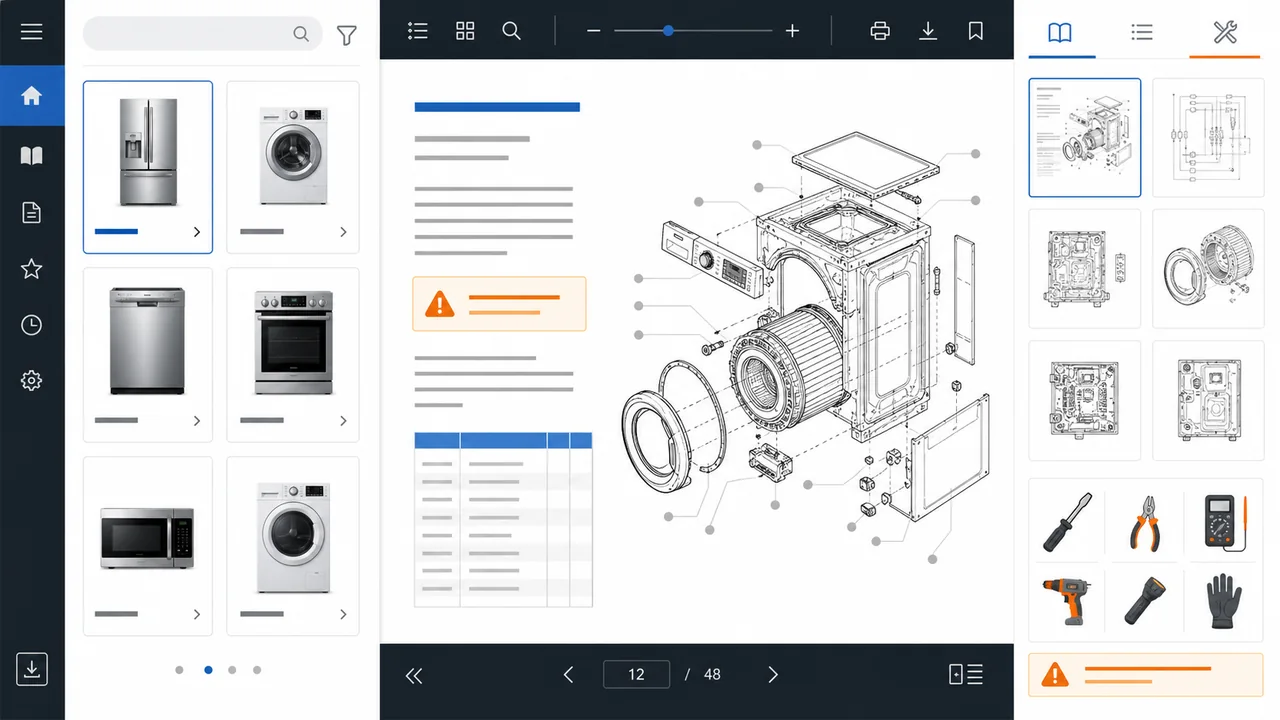
Task: Open history via the clock sidebar icon
Action: click(32, 325)
